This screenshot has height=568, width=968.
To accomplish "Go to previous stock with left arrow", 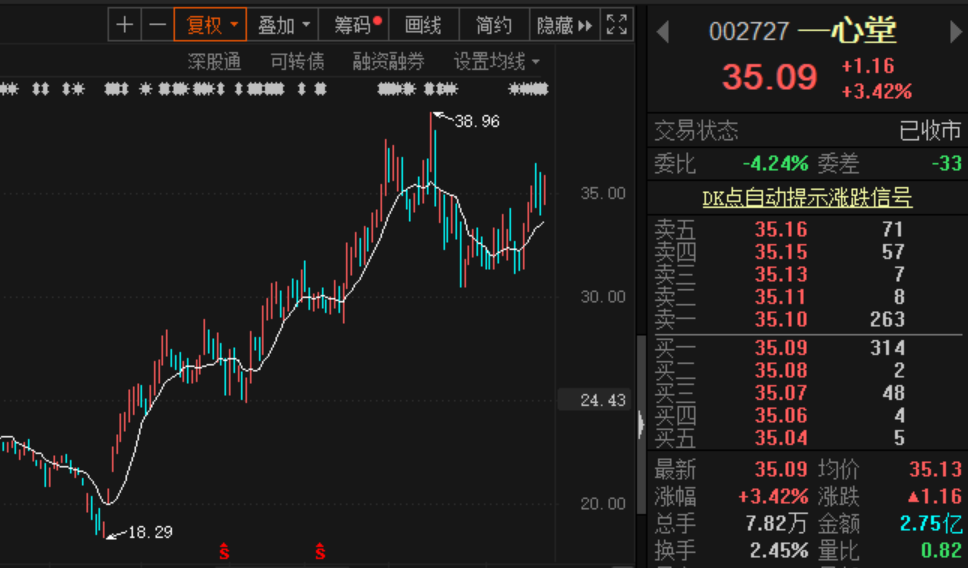I will [x=663, y=31].
